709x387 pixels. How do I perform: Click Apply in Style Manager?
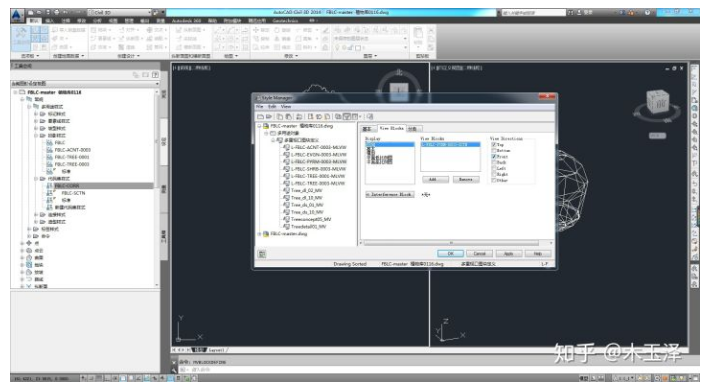click(x=509, y=254)
